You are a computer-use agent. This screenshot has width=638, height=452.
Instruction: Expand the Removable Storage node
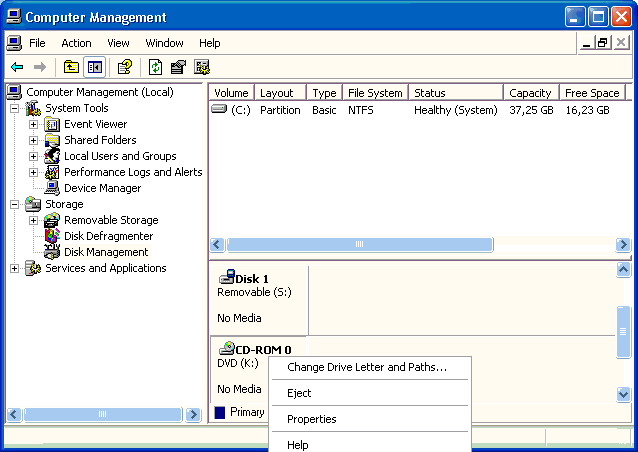[34, 221]
